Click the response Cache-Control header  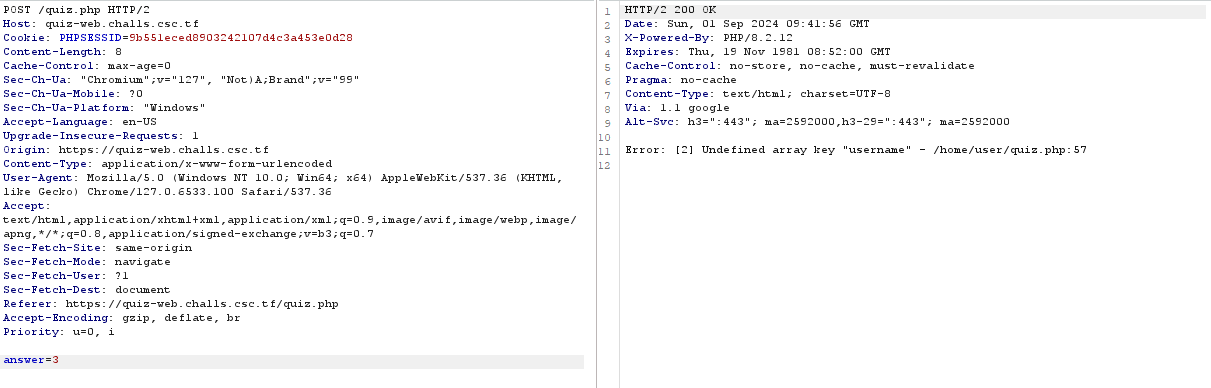click(x=799, y=65)
